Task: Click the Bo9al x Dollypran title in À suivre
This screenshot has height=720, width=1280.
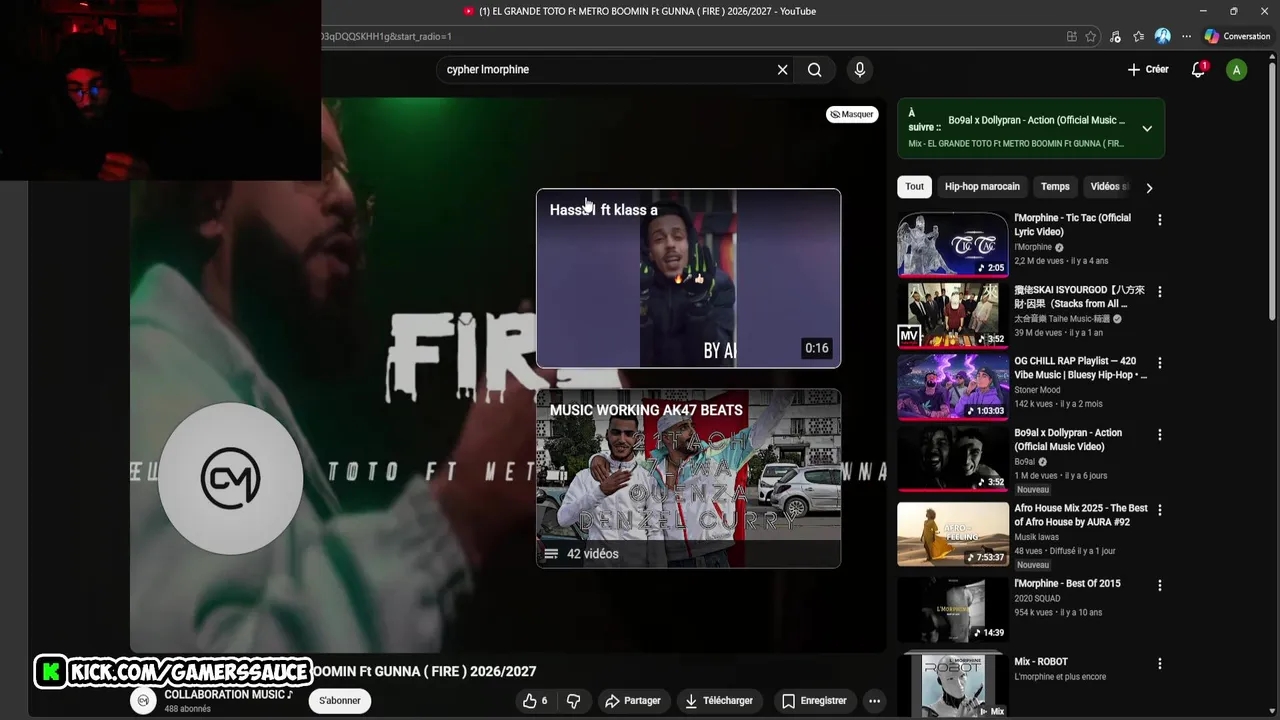Action: point(1036,120)
